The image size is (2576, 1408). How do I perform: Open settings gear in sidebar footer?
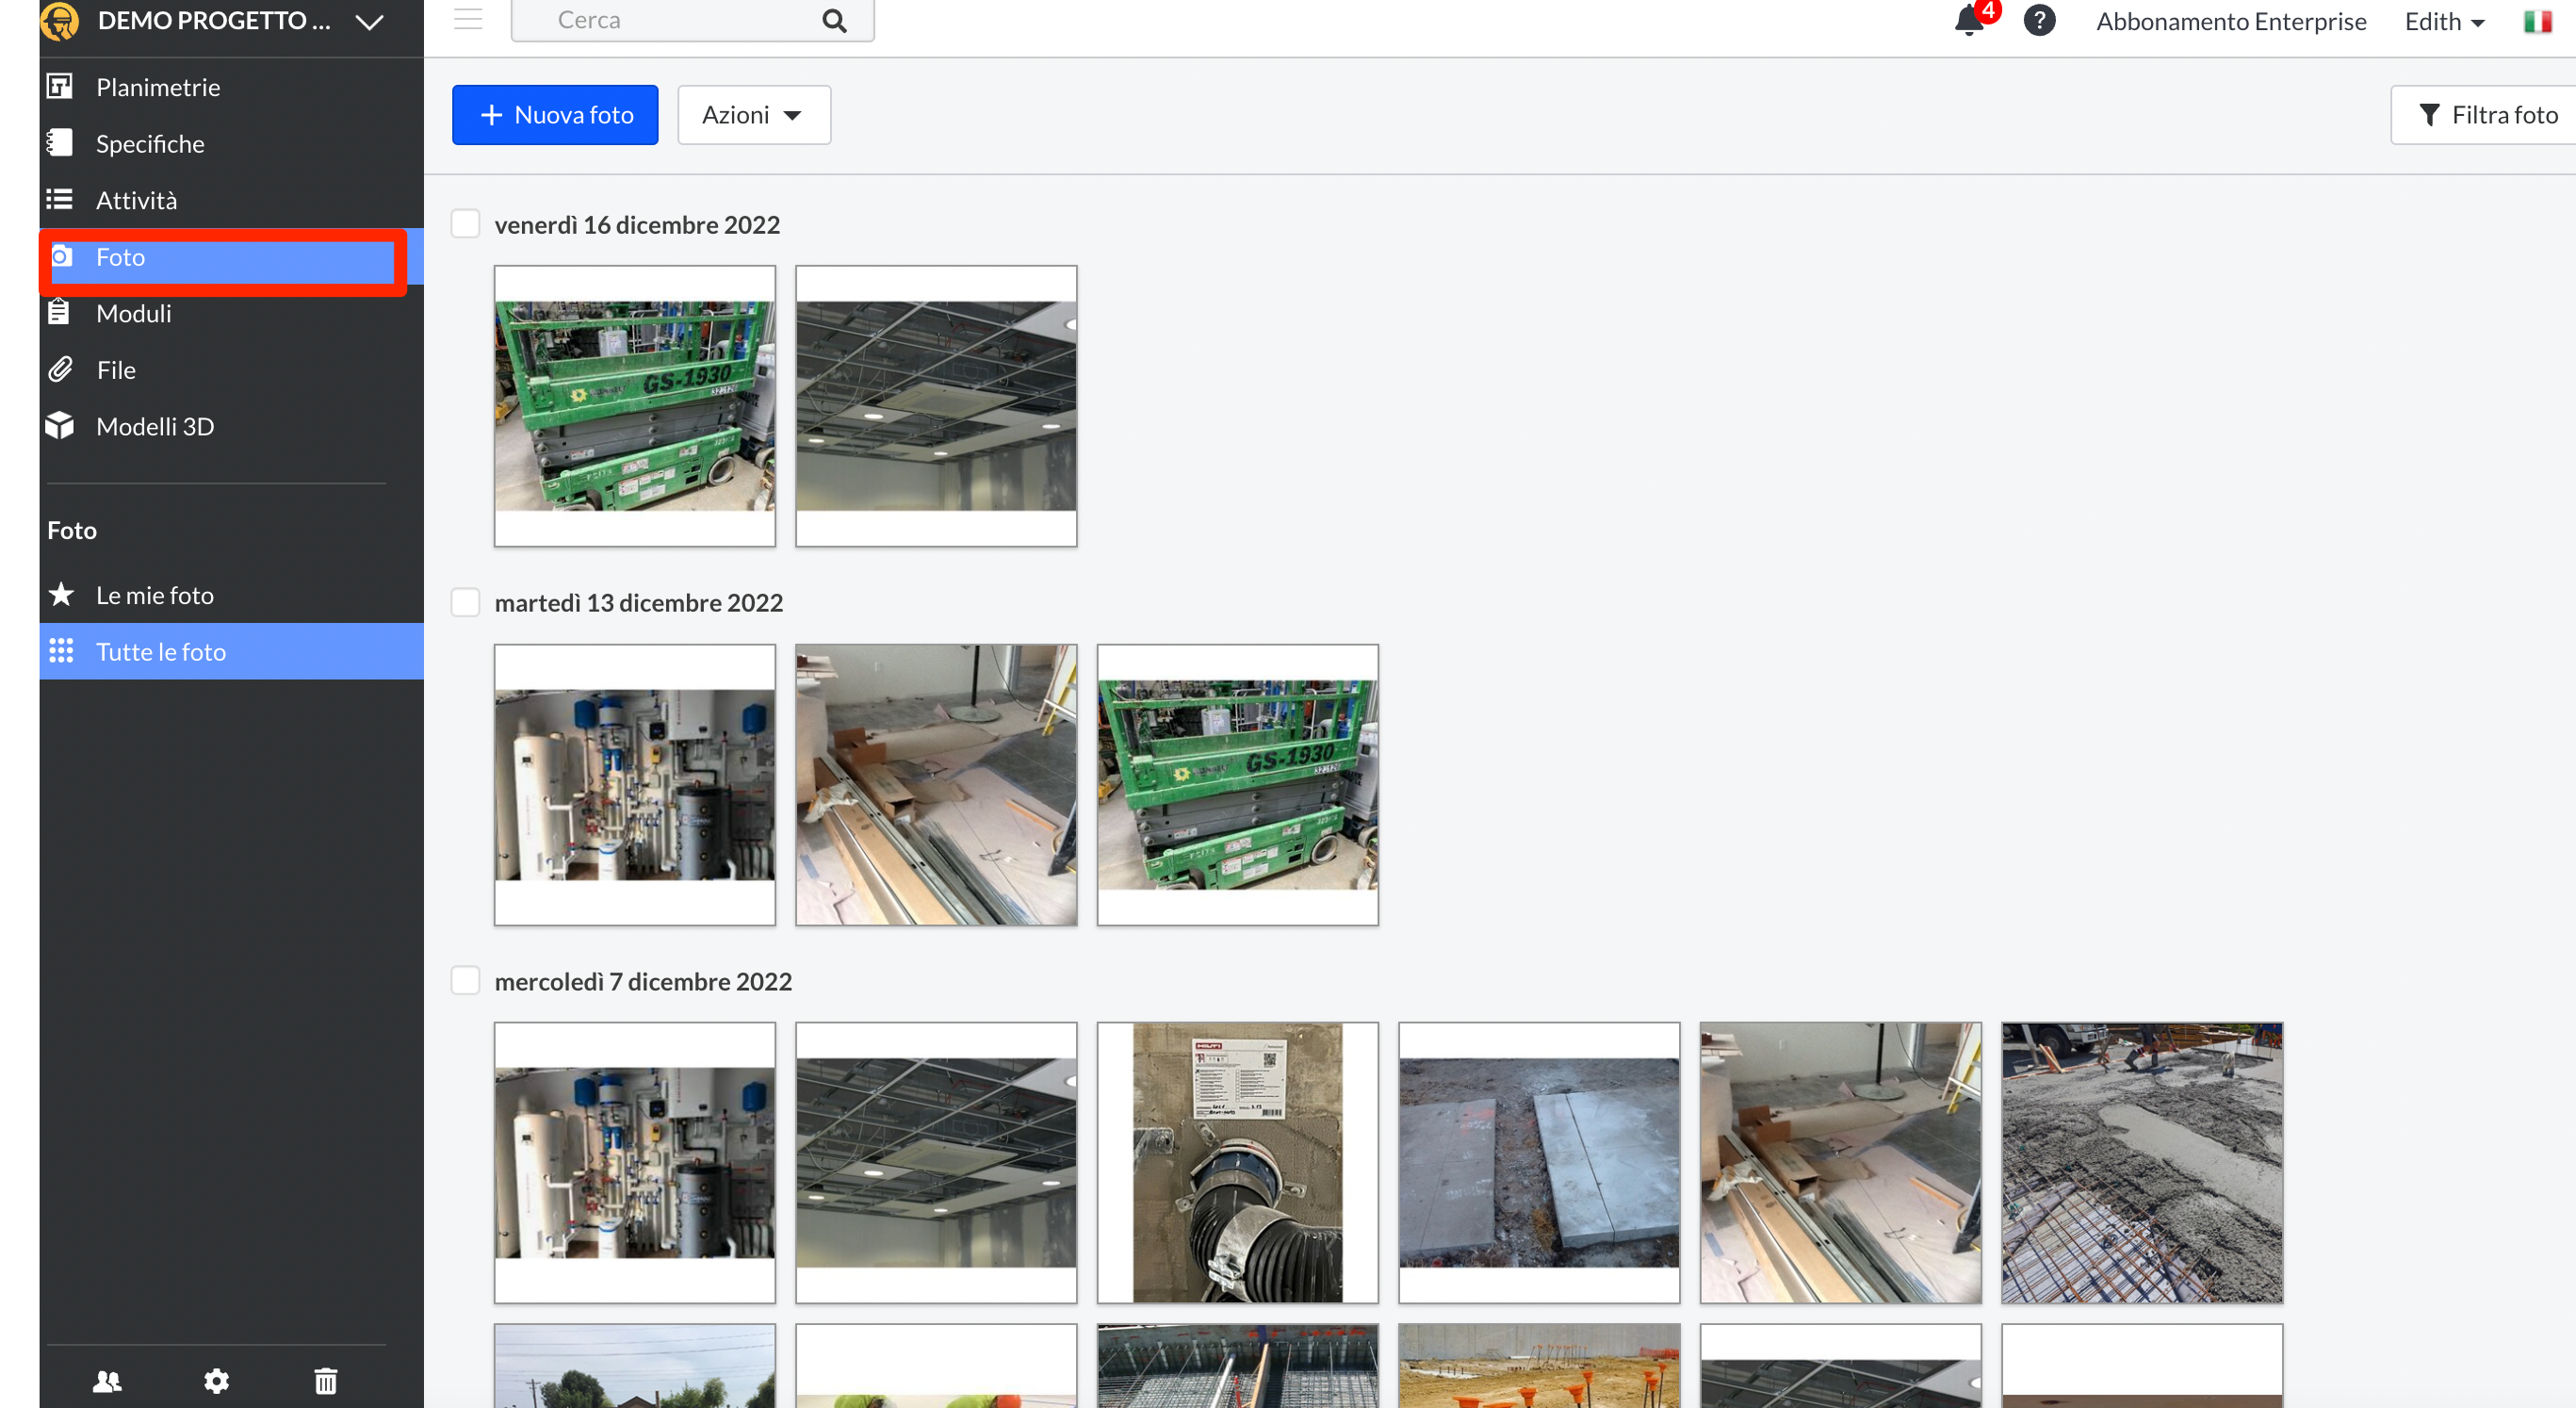[x=217, y=1381]
